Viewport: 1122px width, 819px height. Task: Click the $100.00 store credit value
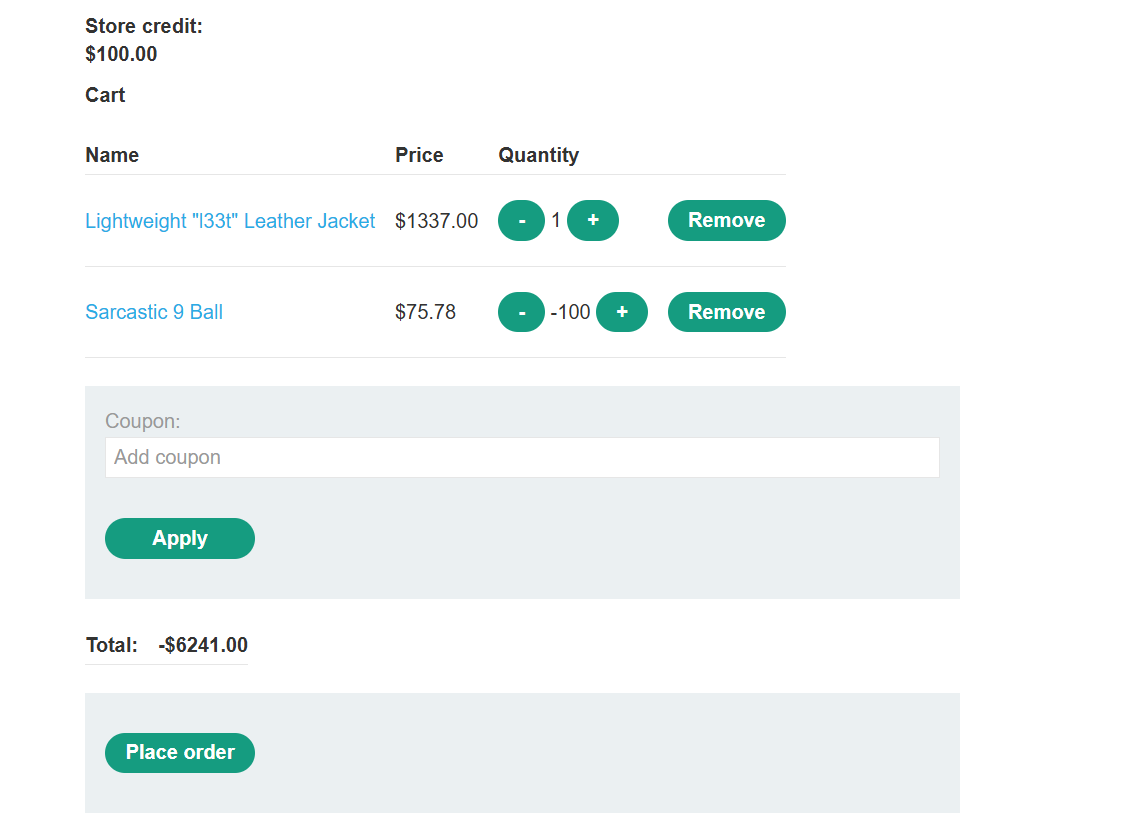coord(121,54)
